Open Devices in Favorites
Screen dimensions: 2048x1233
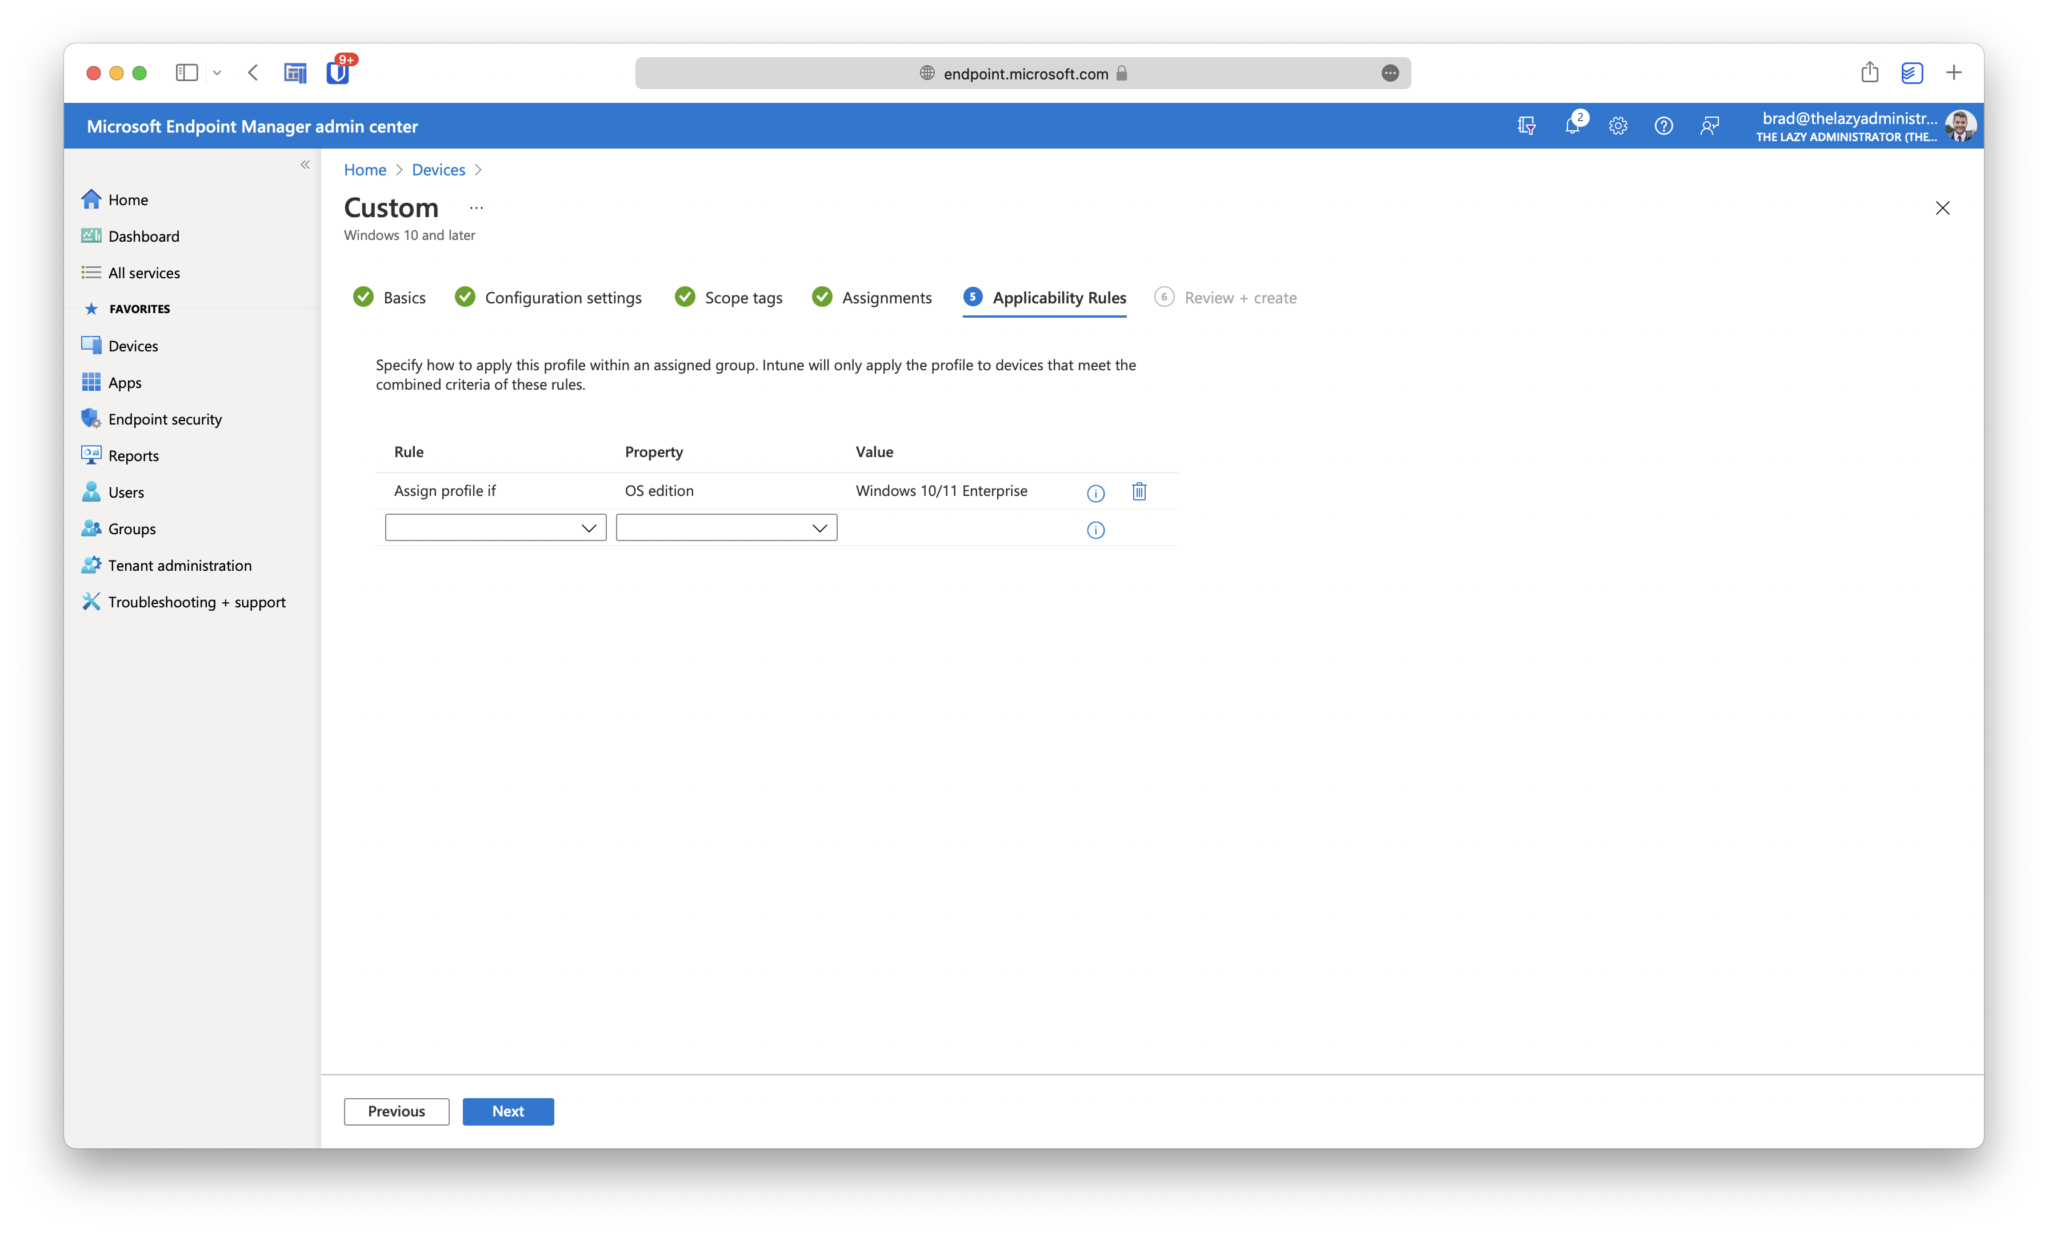point(120,345)
